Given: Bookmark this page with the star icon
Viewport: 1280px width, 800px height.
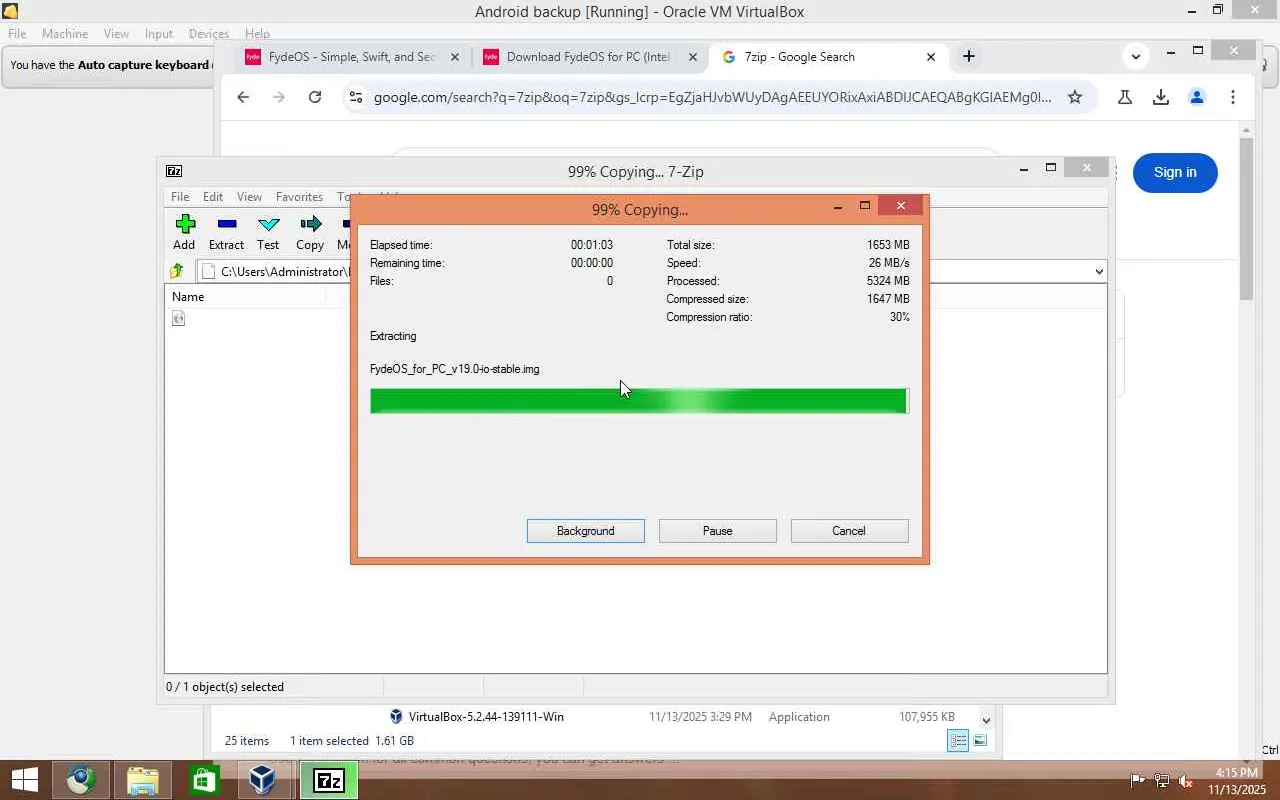Looking at the screenshot, I should click(x=1075, y=97).
